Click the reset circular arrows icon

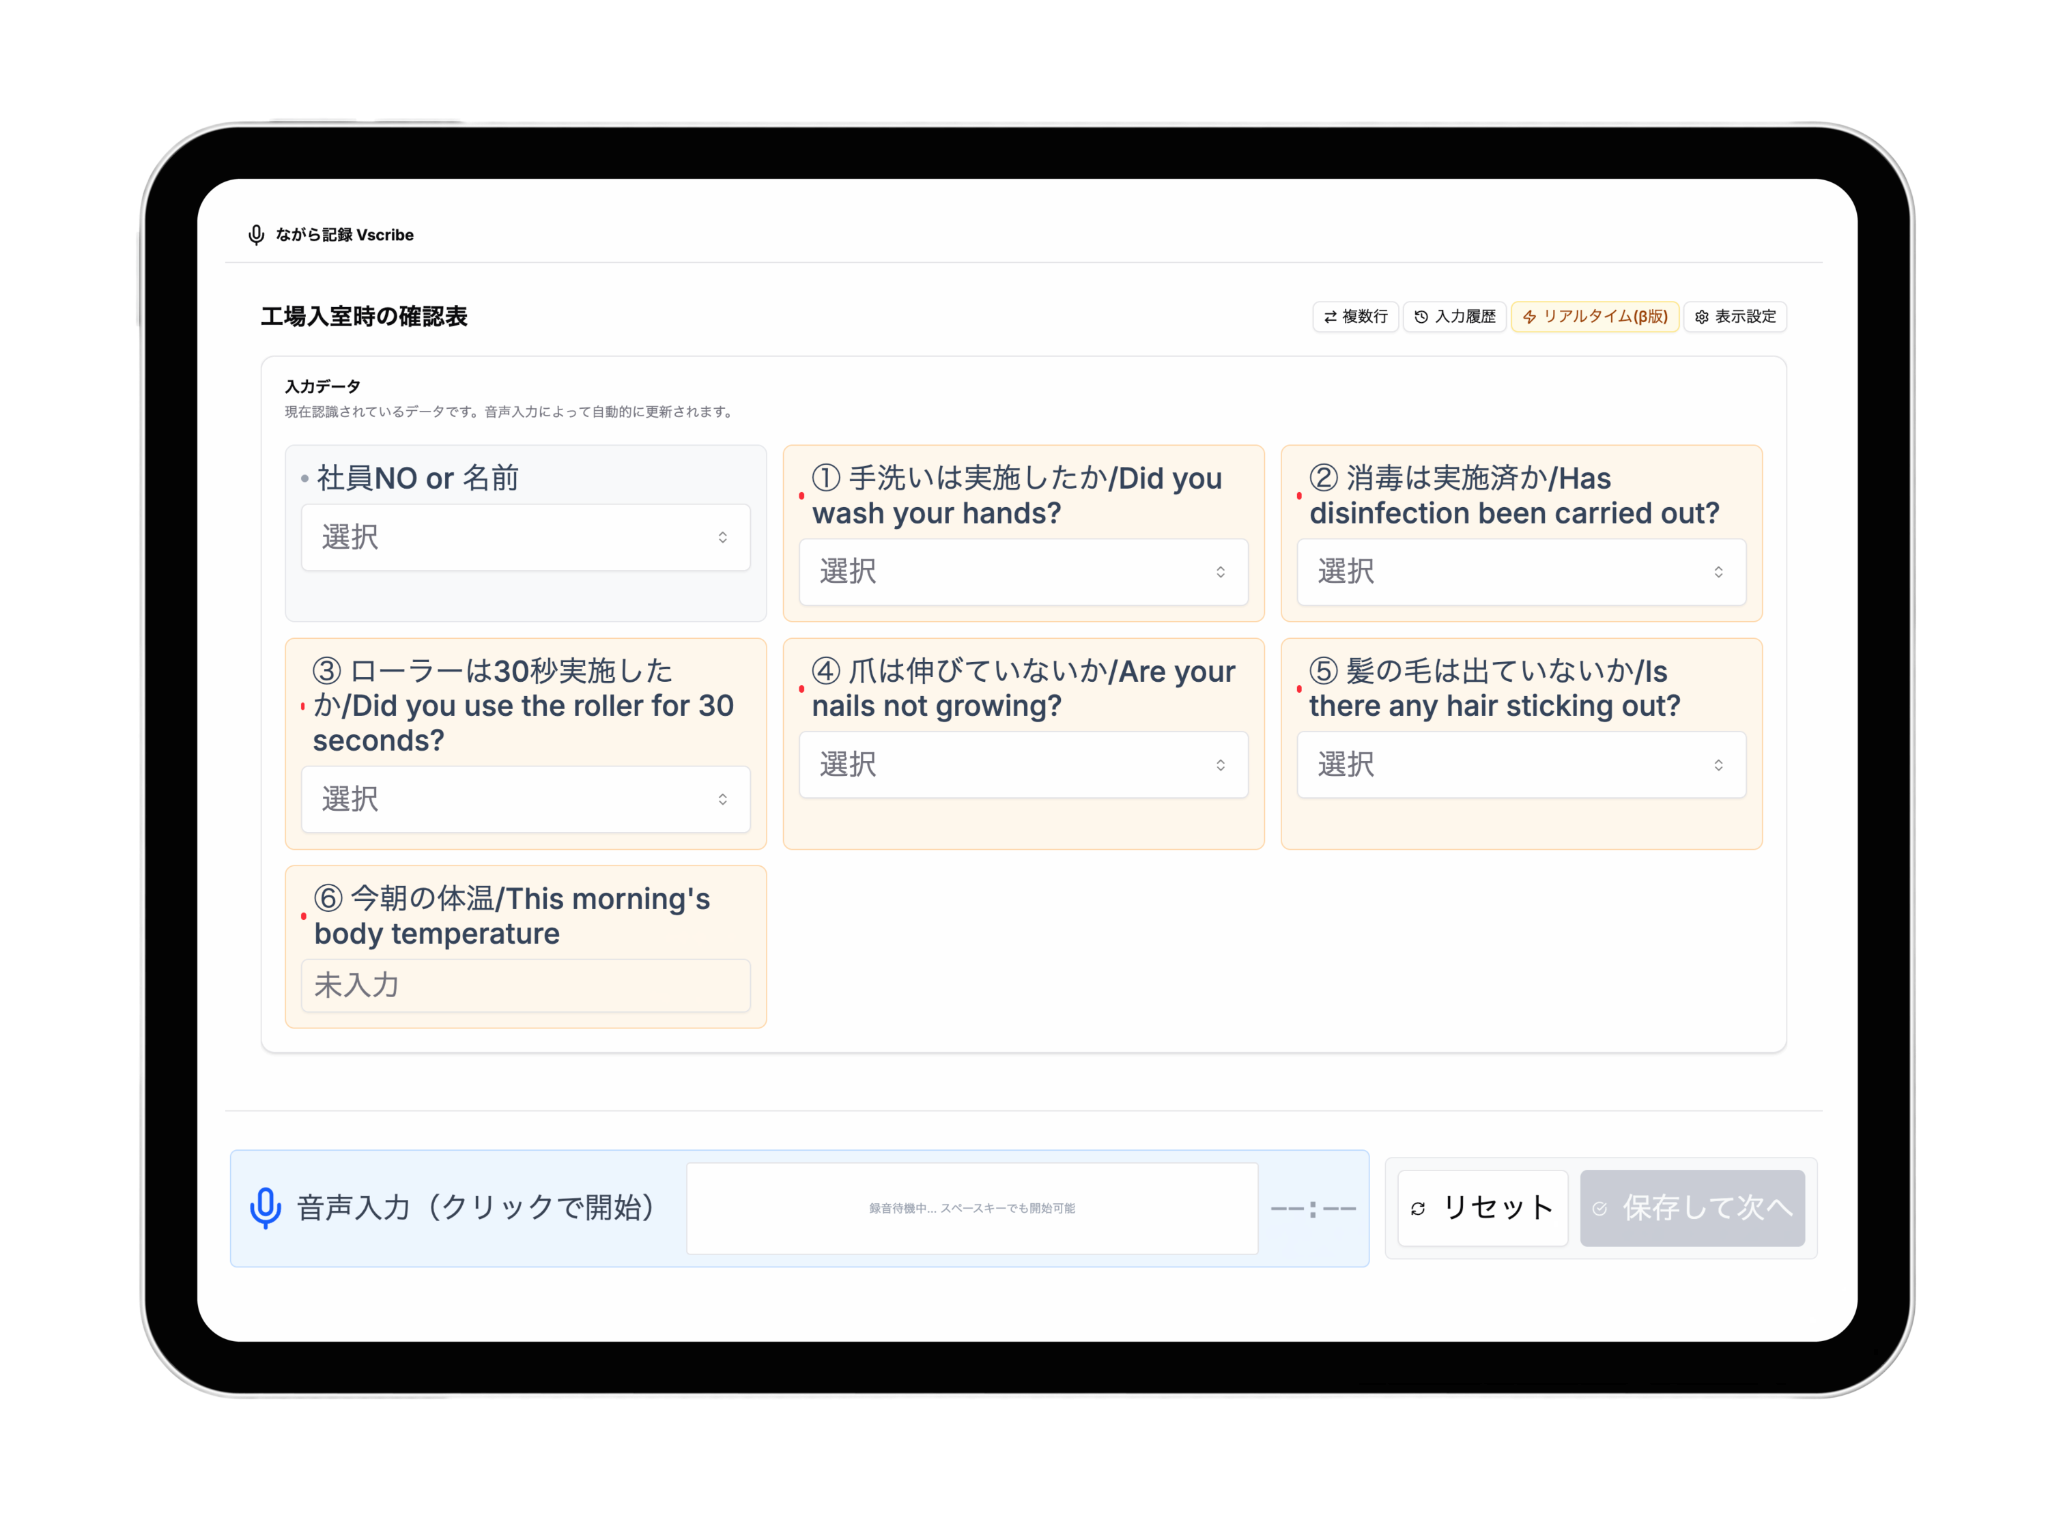point(1417,1208)
